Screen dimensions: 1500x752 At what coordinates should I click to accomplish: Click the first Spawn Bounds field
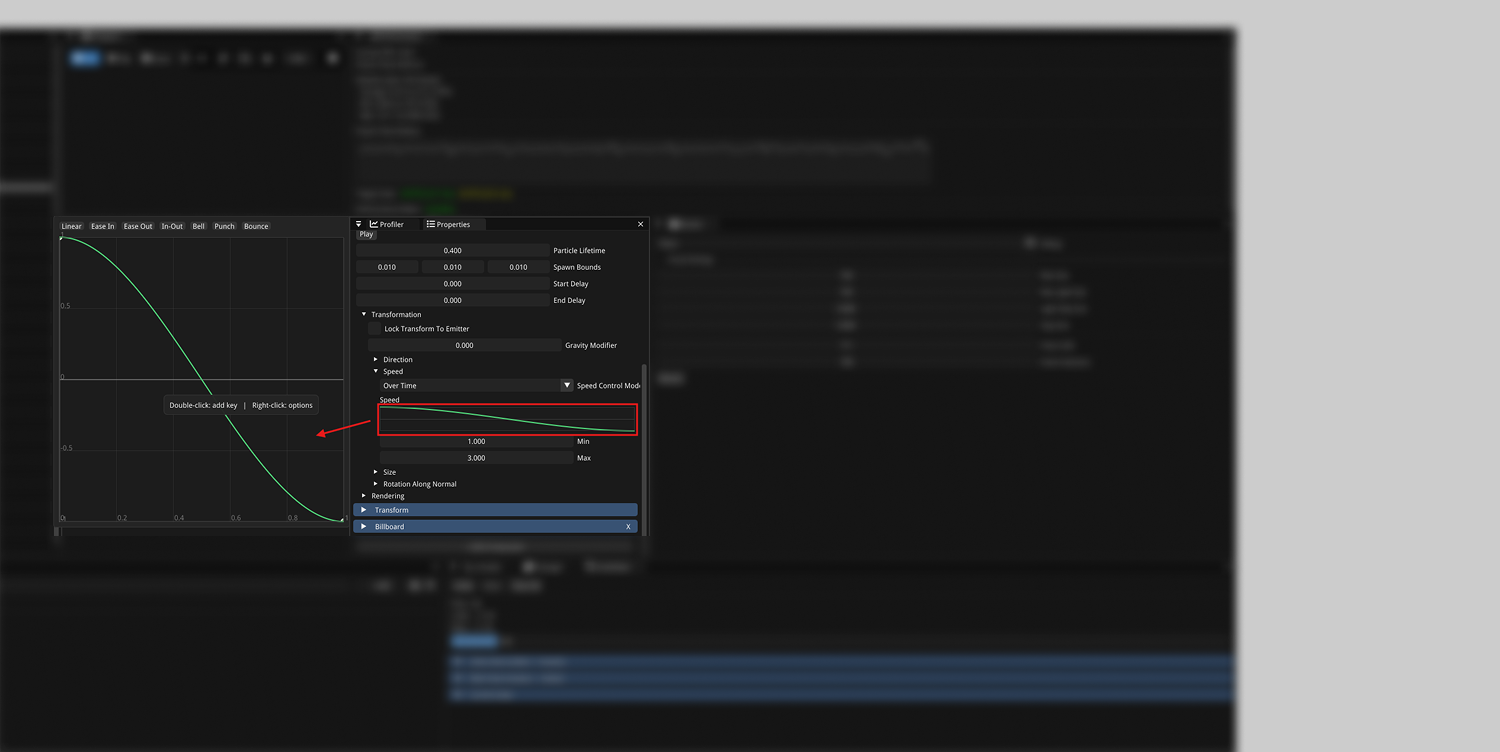coord(387,267)
